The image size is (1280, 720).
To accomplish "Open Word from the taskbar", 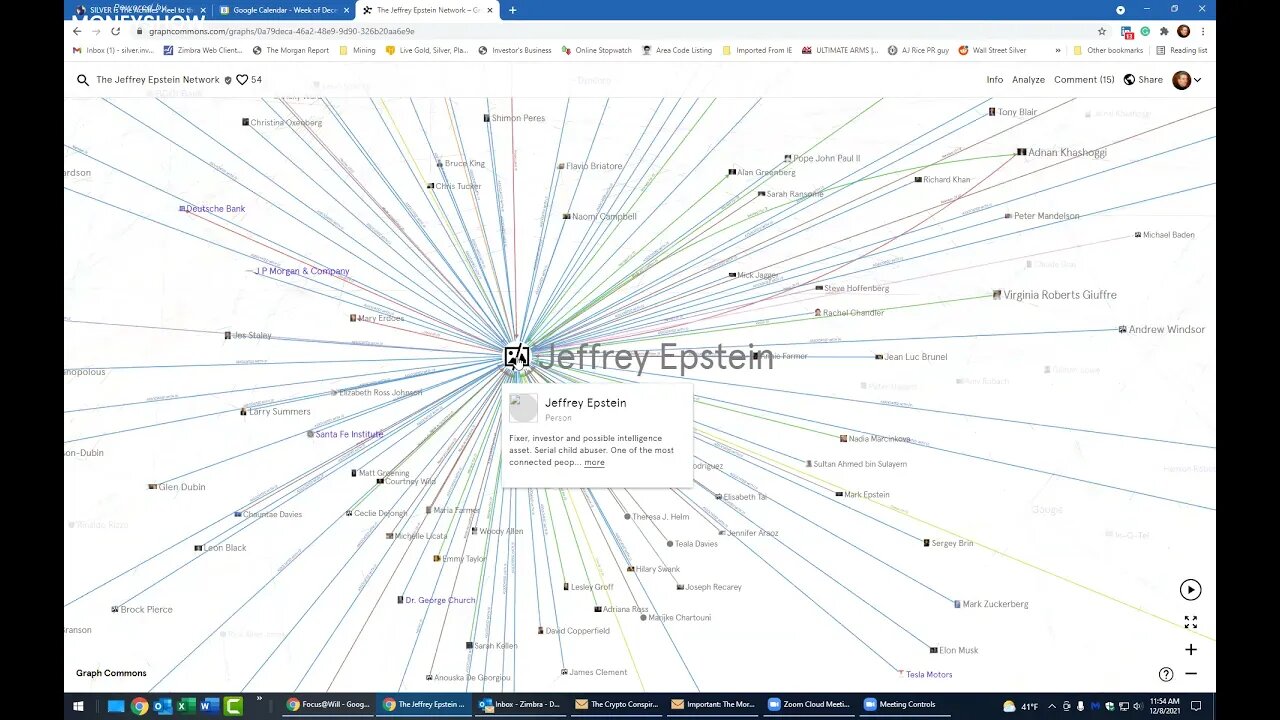I will click(x=208, y=705).
